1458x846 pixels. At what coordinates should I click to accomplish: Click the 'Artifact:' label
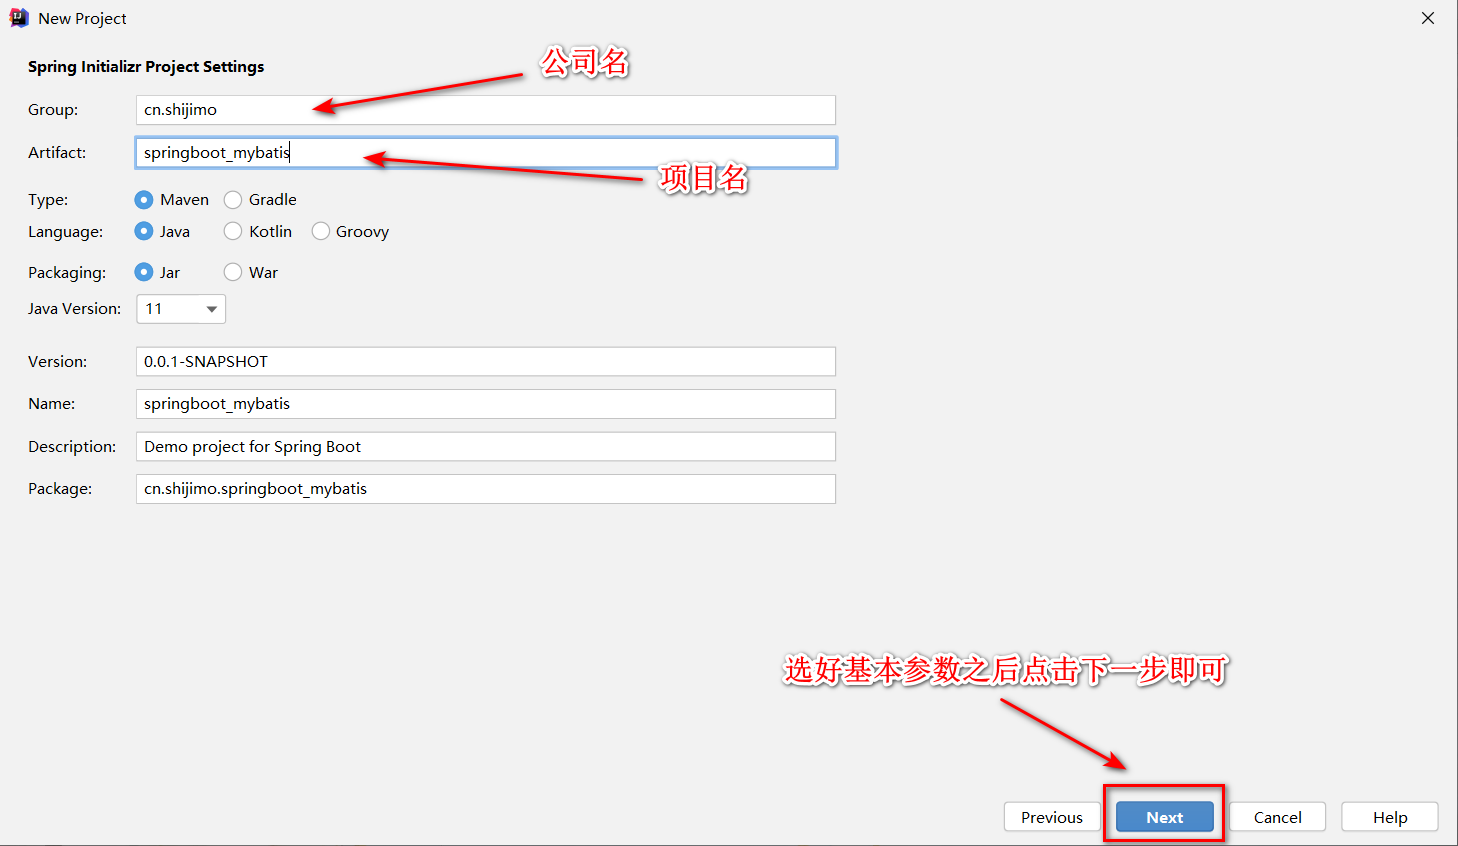(x=57, y=153)
